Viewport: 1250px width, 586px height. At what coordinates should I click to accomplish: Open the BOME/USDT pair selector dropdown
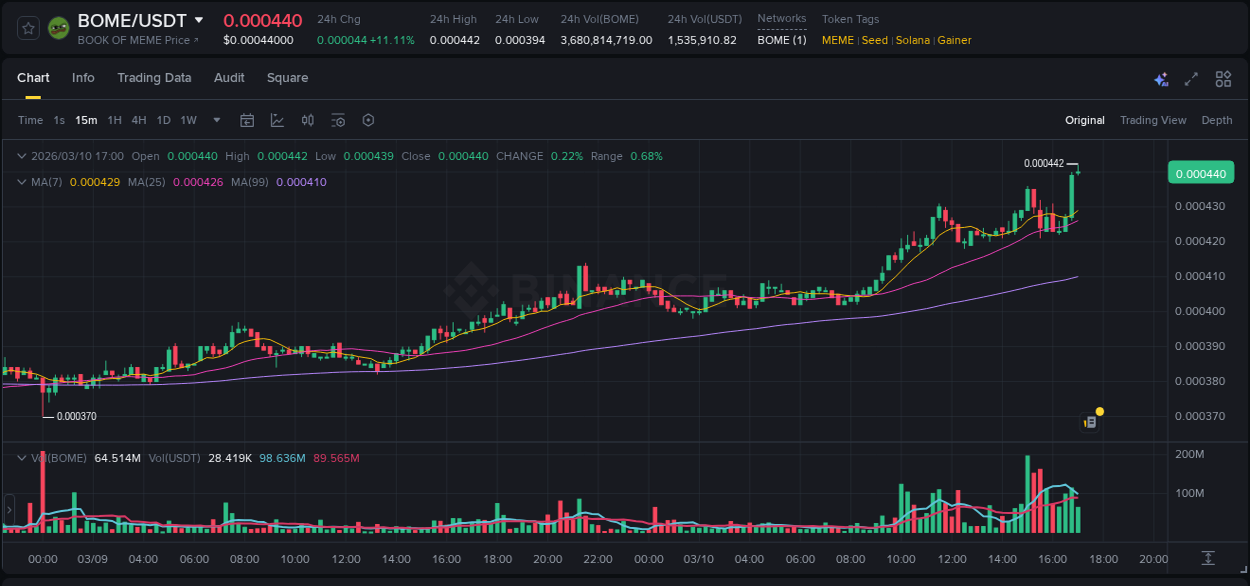(199, 19)
